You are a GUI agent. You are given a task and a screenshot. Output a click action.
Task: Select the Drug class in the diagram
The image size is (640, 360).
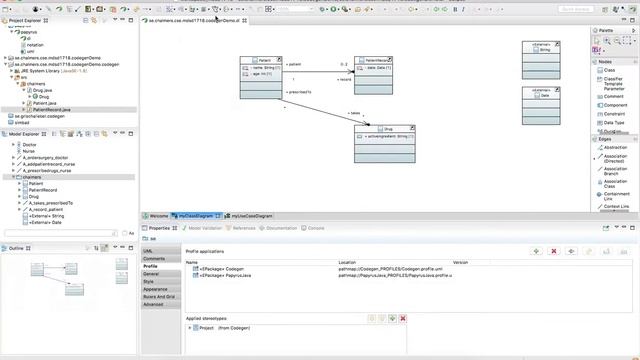384,144
